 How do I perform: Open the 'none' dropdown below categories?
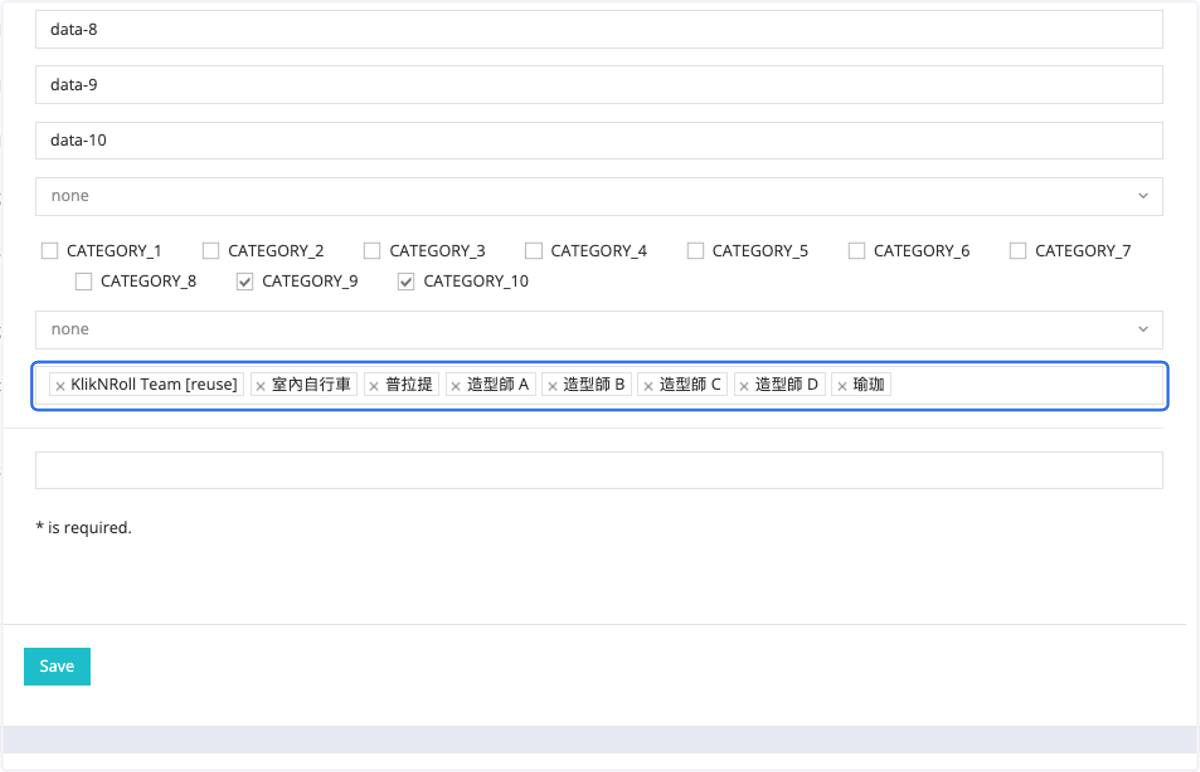(599, 330)
